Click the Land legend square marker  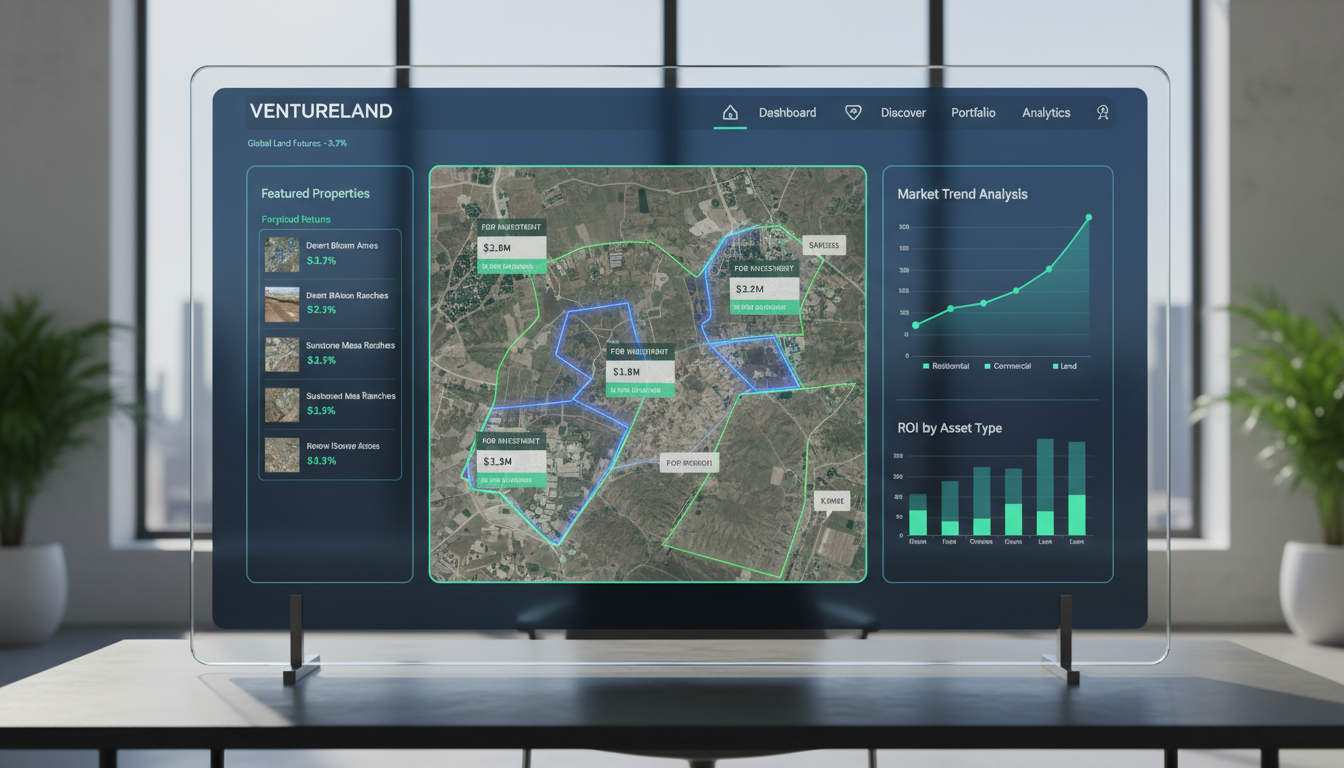1055,367
